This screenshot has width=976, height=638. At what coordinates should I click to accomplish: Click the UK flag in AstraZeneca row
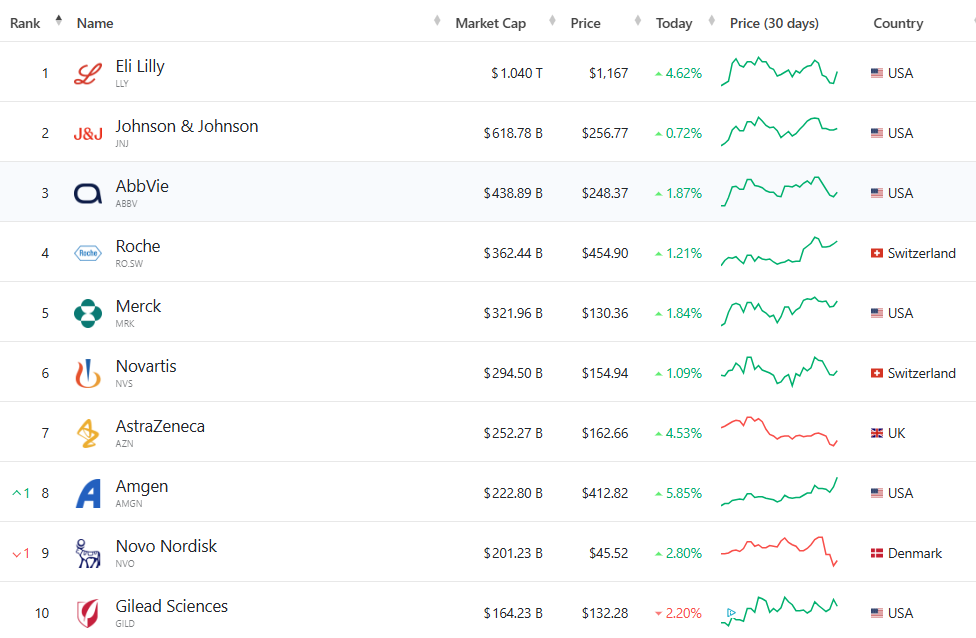click(876, 433)
